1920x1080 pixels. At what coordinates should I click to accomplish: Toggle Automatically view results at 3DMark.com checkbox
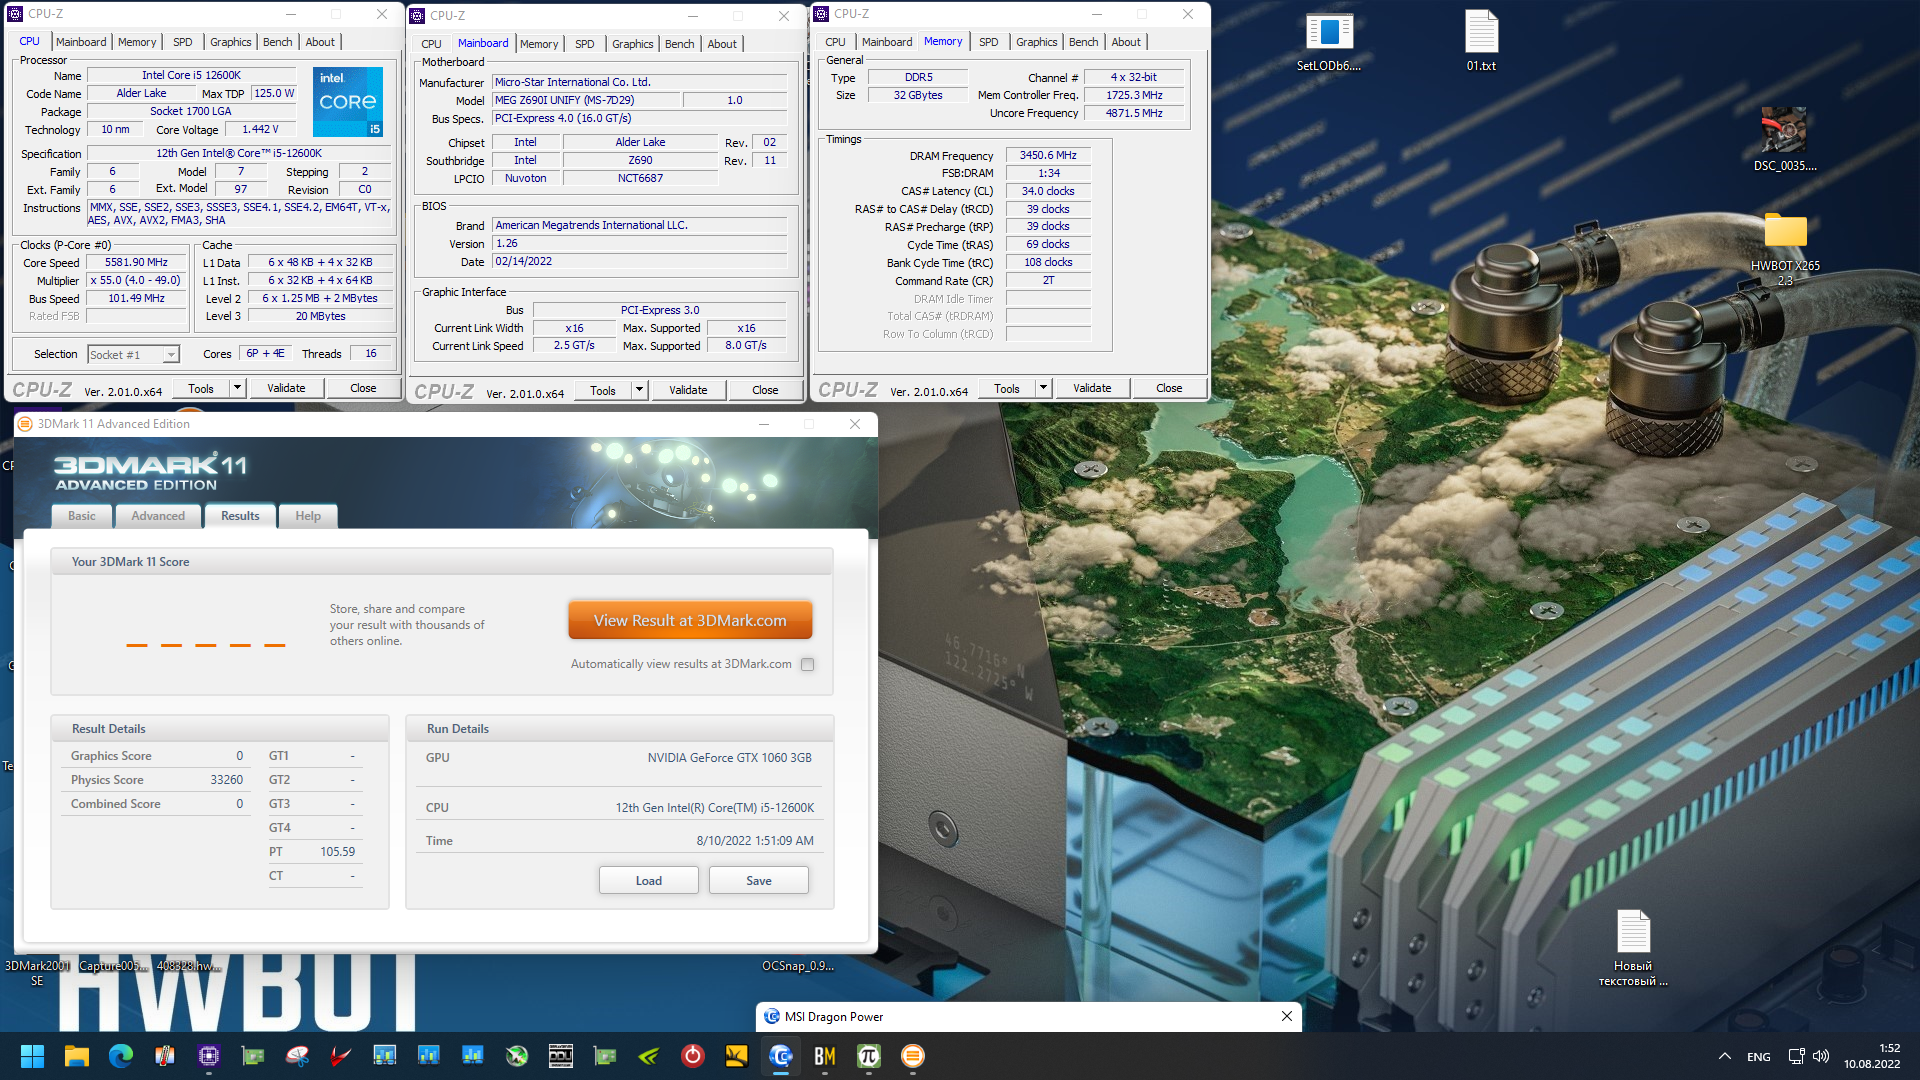pyautogui.click(x=807, y=664)
